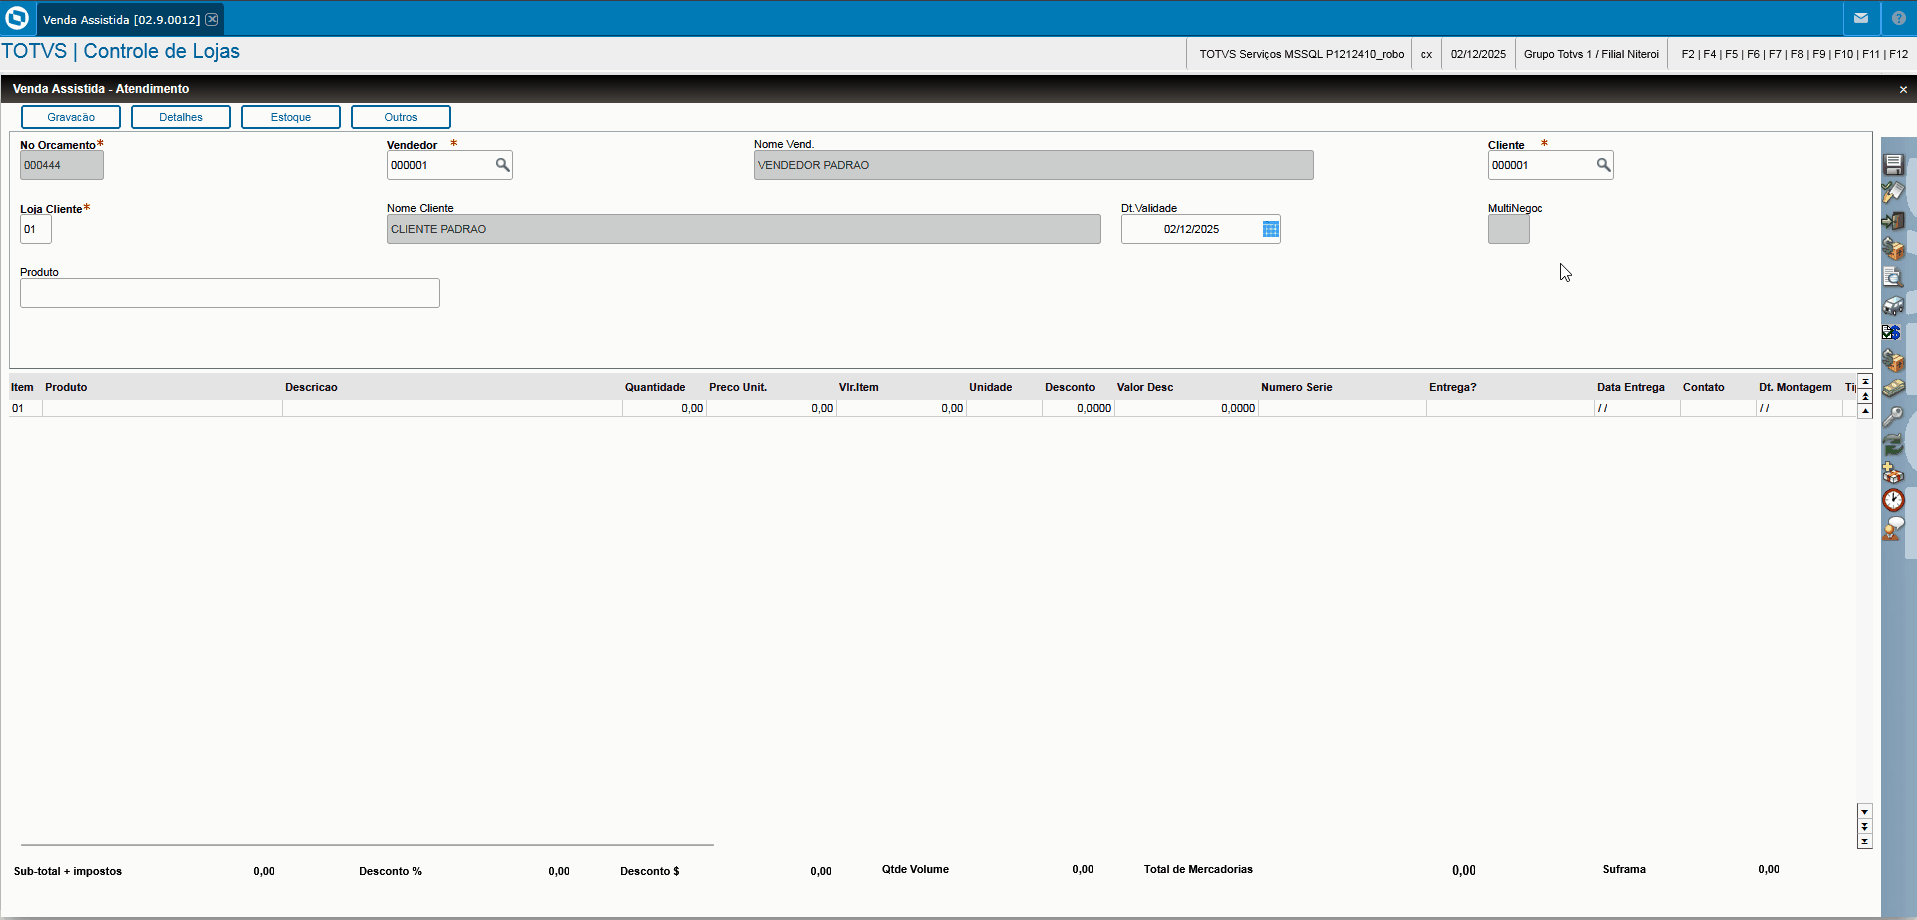
Task: Click the hand with checked paper icon
Action: (1893, 192)
